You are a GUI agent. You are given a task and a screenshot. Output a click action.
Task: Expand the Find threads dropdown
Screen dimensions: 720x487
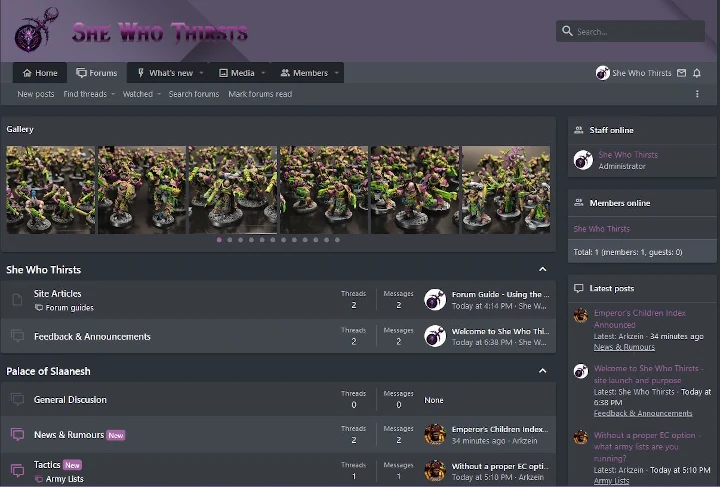point(112,94)
